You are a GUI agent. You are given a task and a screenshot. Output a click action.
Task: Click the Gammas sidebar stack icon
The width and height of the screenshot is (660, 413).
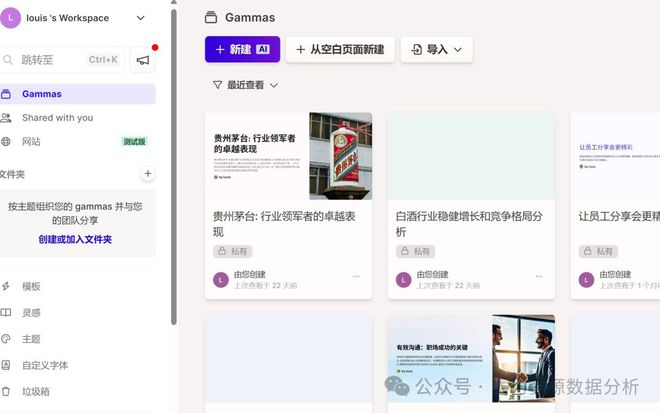5,94
